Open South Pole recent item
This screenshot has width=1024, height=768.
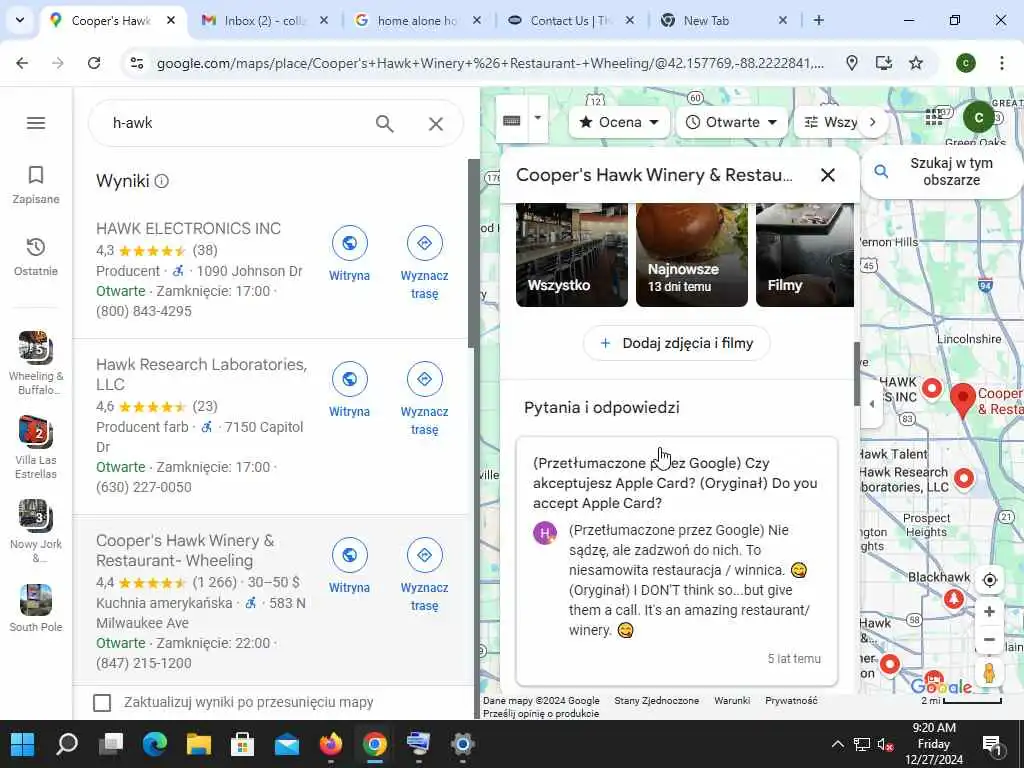pyautogui.click(x=36, y=609)
